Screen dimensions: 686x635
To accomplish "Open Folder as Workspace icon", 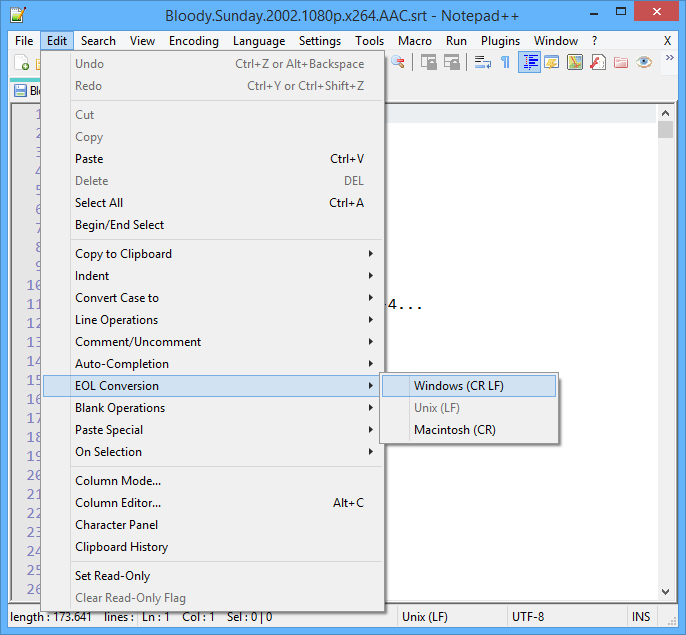I will (x=620, y=62).
